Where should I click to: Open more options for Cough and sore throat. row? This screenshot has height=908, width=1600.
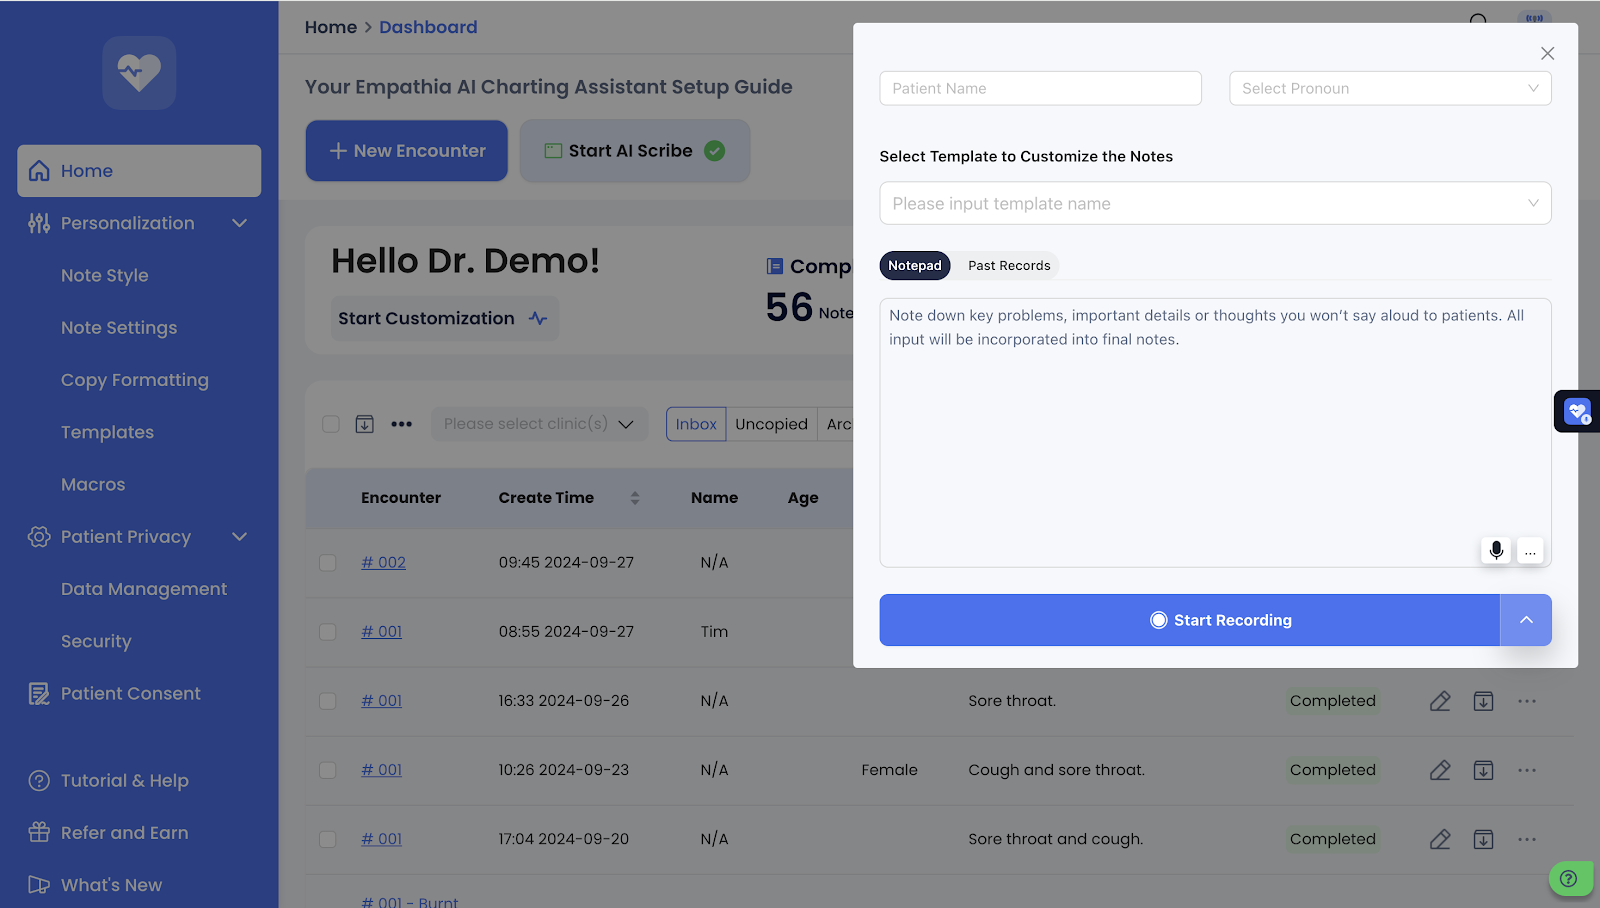click(x=1527, y=770)
